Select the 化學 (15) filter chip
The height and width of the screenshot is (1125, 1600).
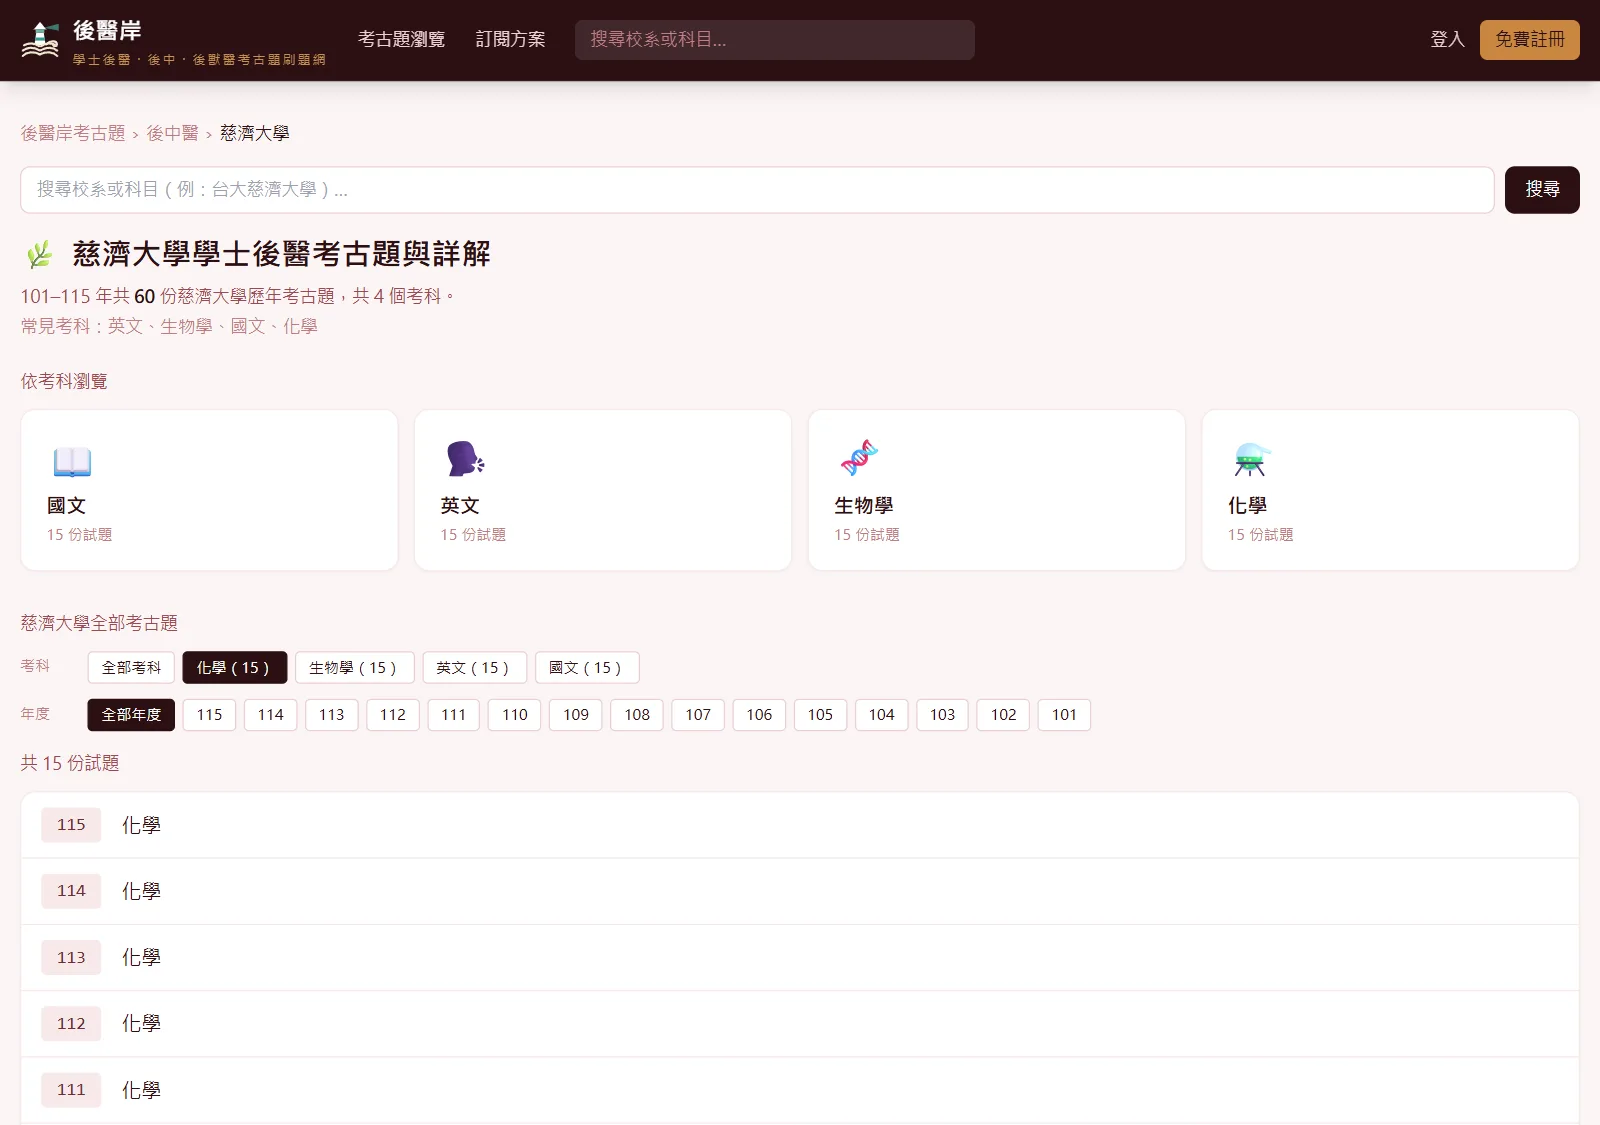(x=235, y=667)
